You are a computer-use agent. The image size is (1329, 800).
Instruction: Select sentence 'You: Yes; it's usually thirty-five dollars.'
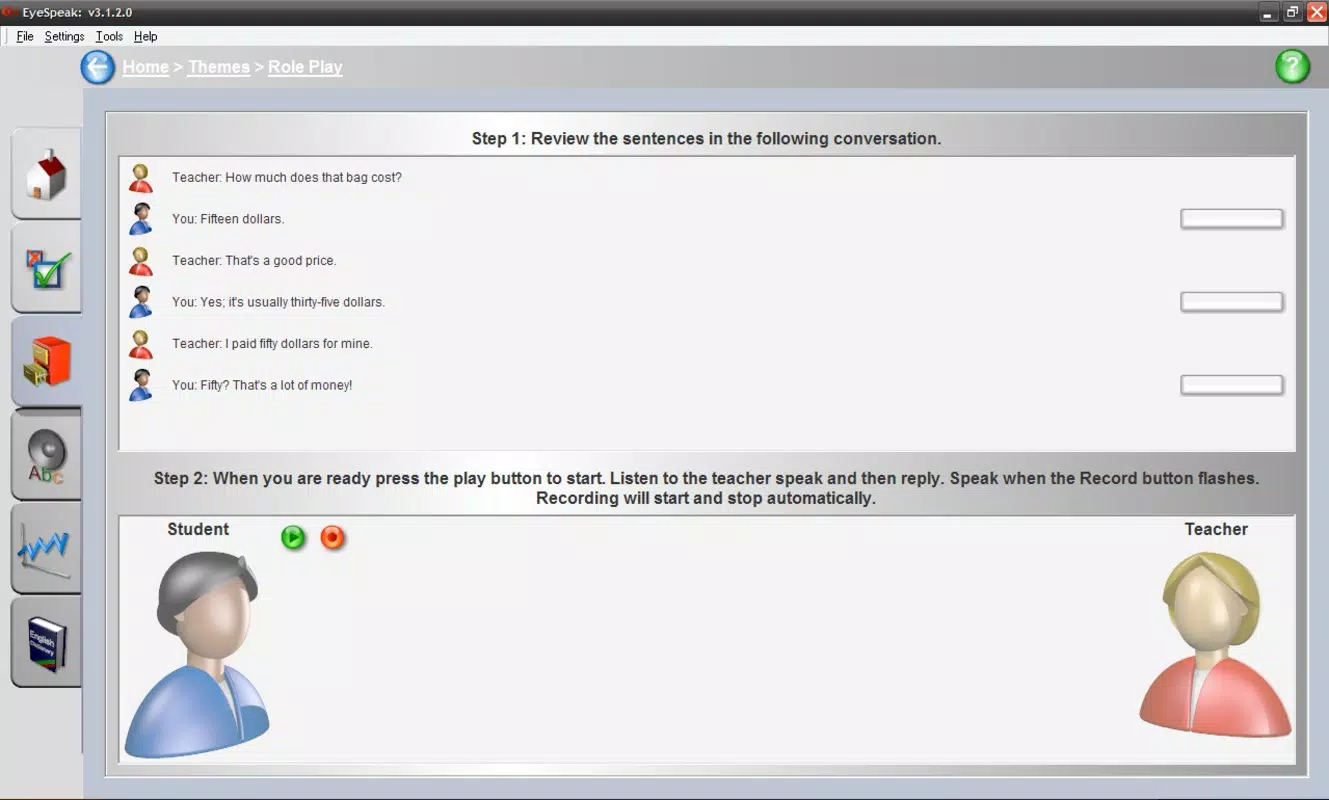click(278, 302)
